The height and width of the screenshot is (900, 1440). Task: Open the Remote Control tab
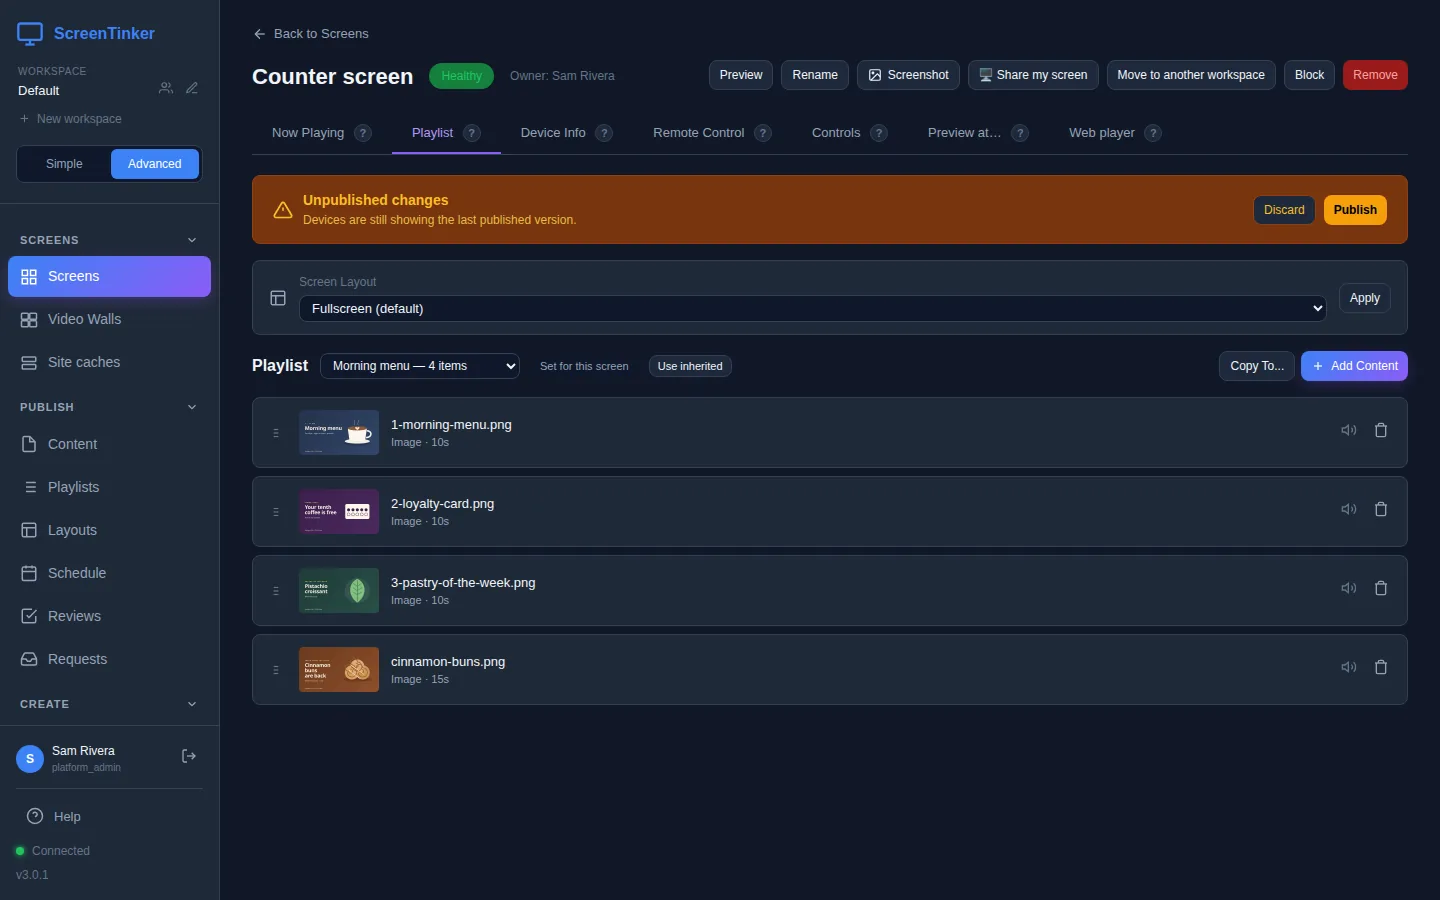pyautogui.click(x=699, y=133)
